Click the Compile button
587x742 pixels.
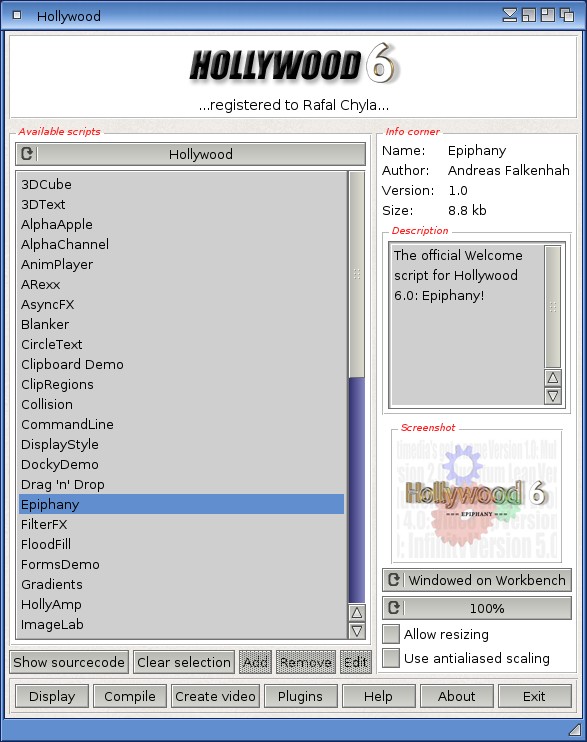coord(130,696)
